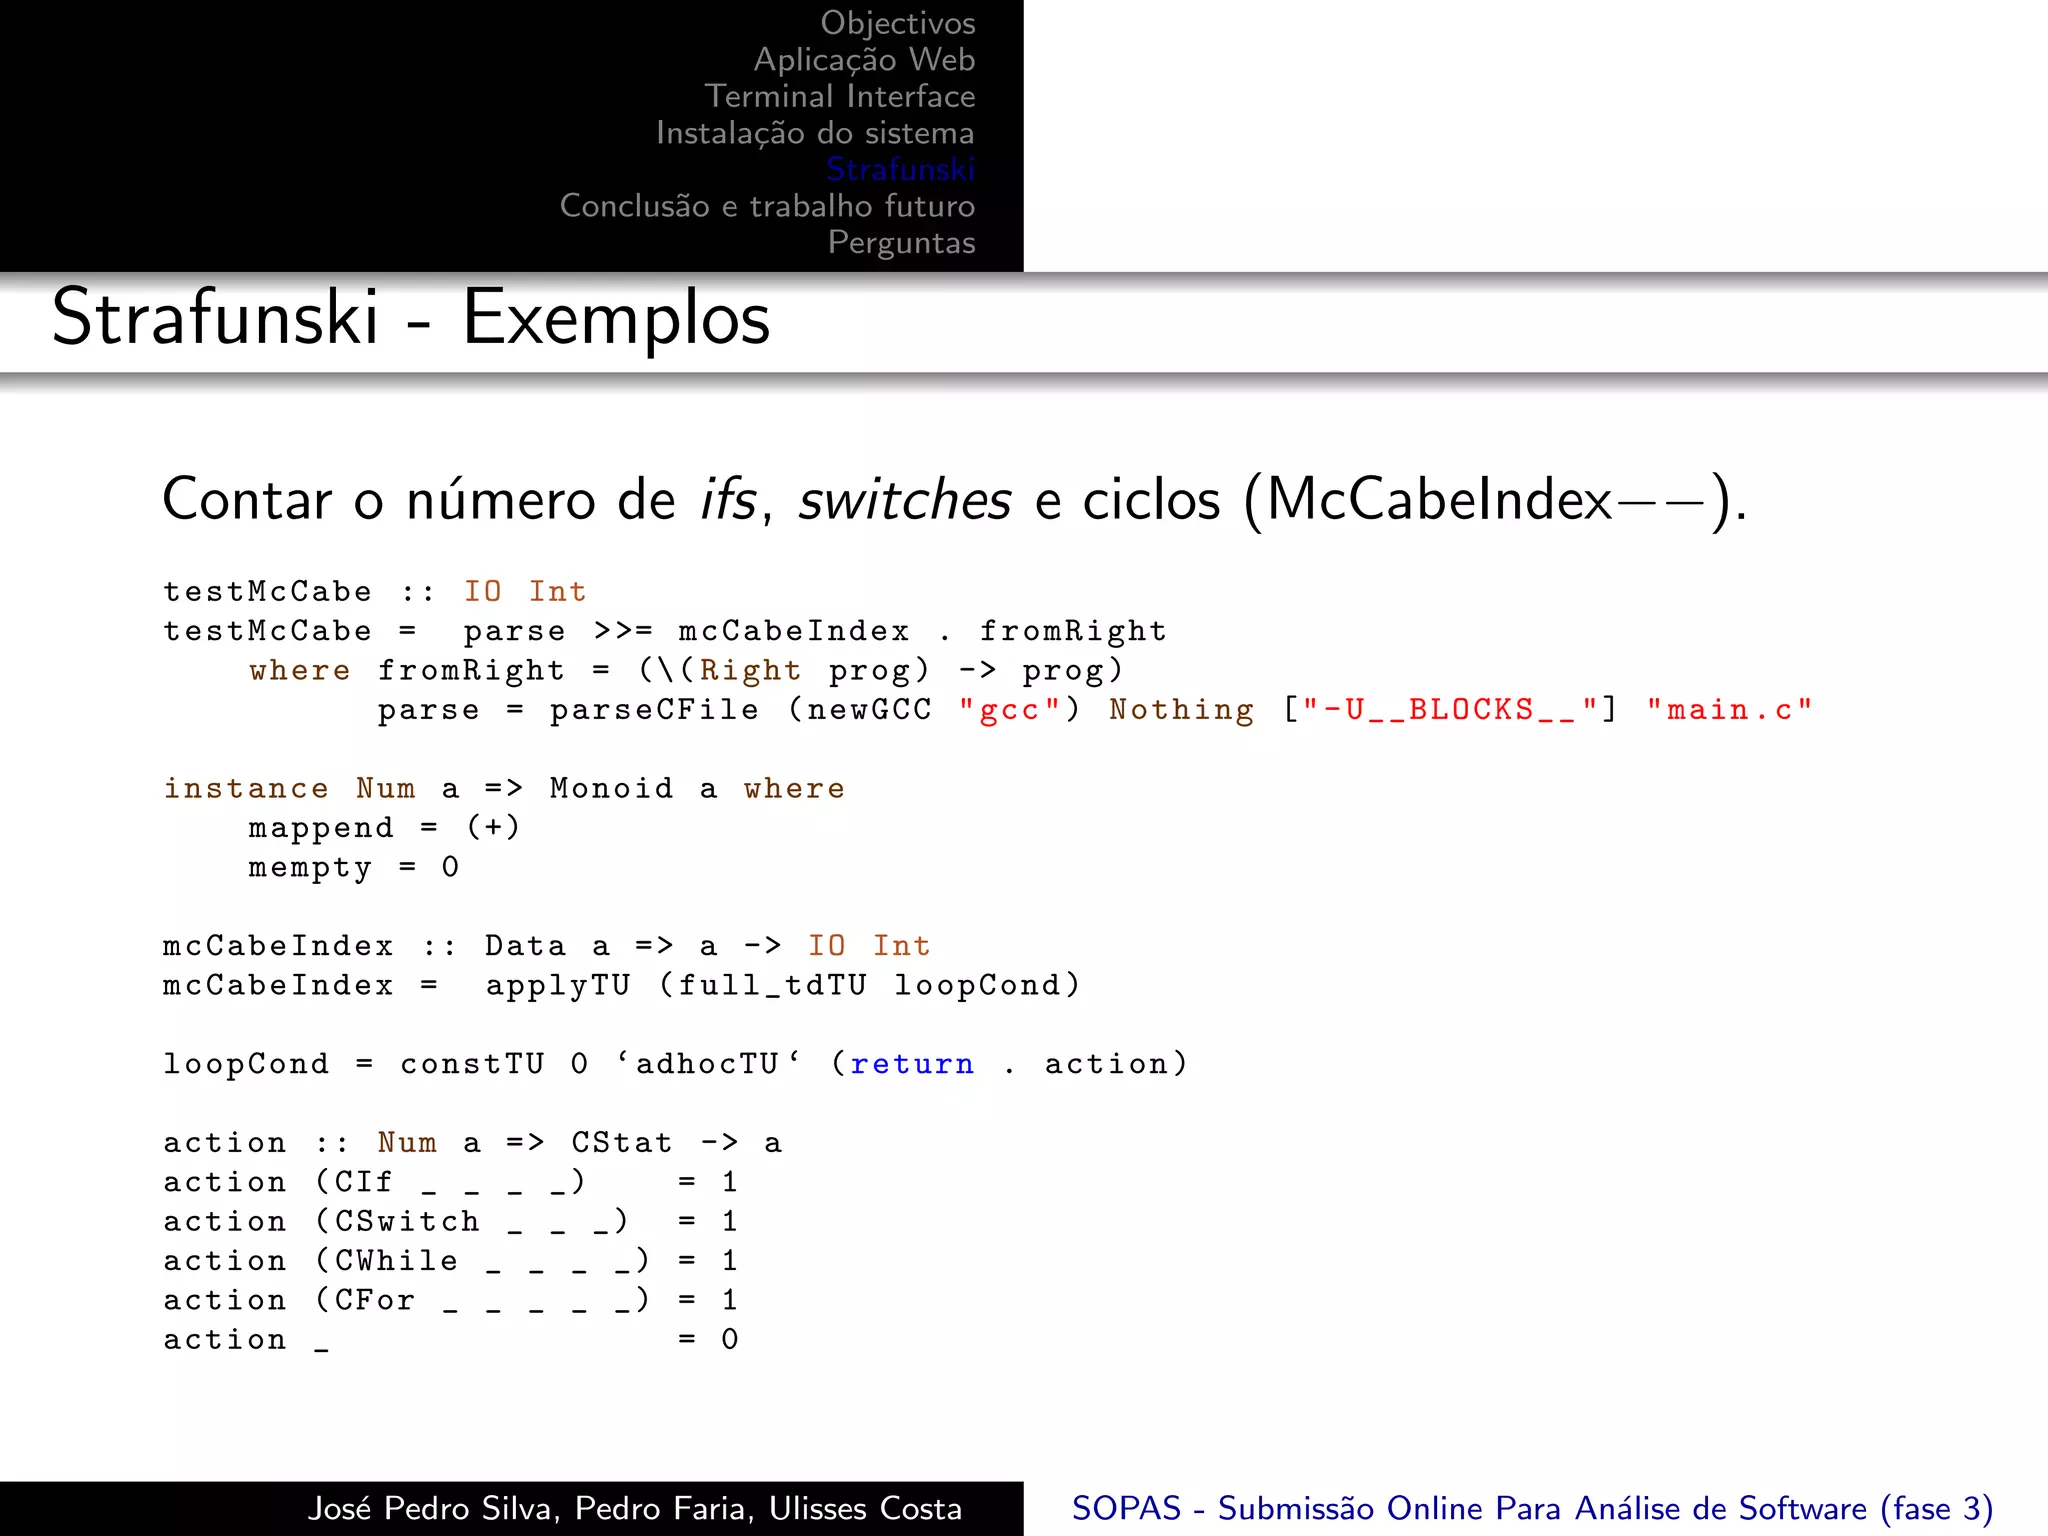The height and width of the screenshot is (1536, 2048).
Task: Click the blue return keyword
Action: [912, 1064]
